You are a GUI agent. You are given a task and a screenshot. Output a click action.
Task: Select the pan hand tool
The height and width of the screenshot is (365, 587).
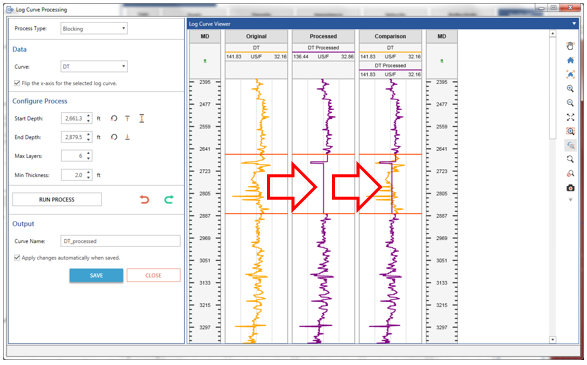(570, 46)
